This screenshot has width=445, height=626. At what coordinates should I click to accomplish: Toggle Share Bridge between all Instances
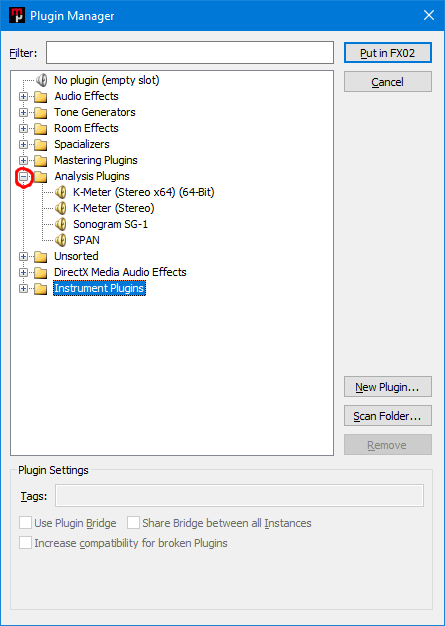133,523
